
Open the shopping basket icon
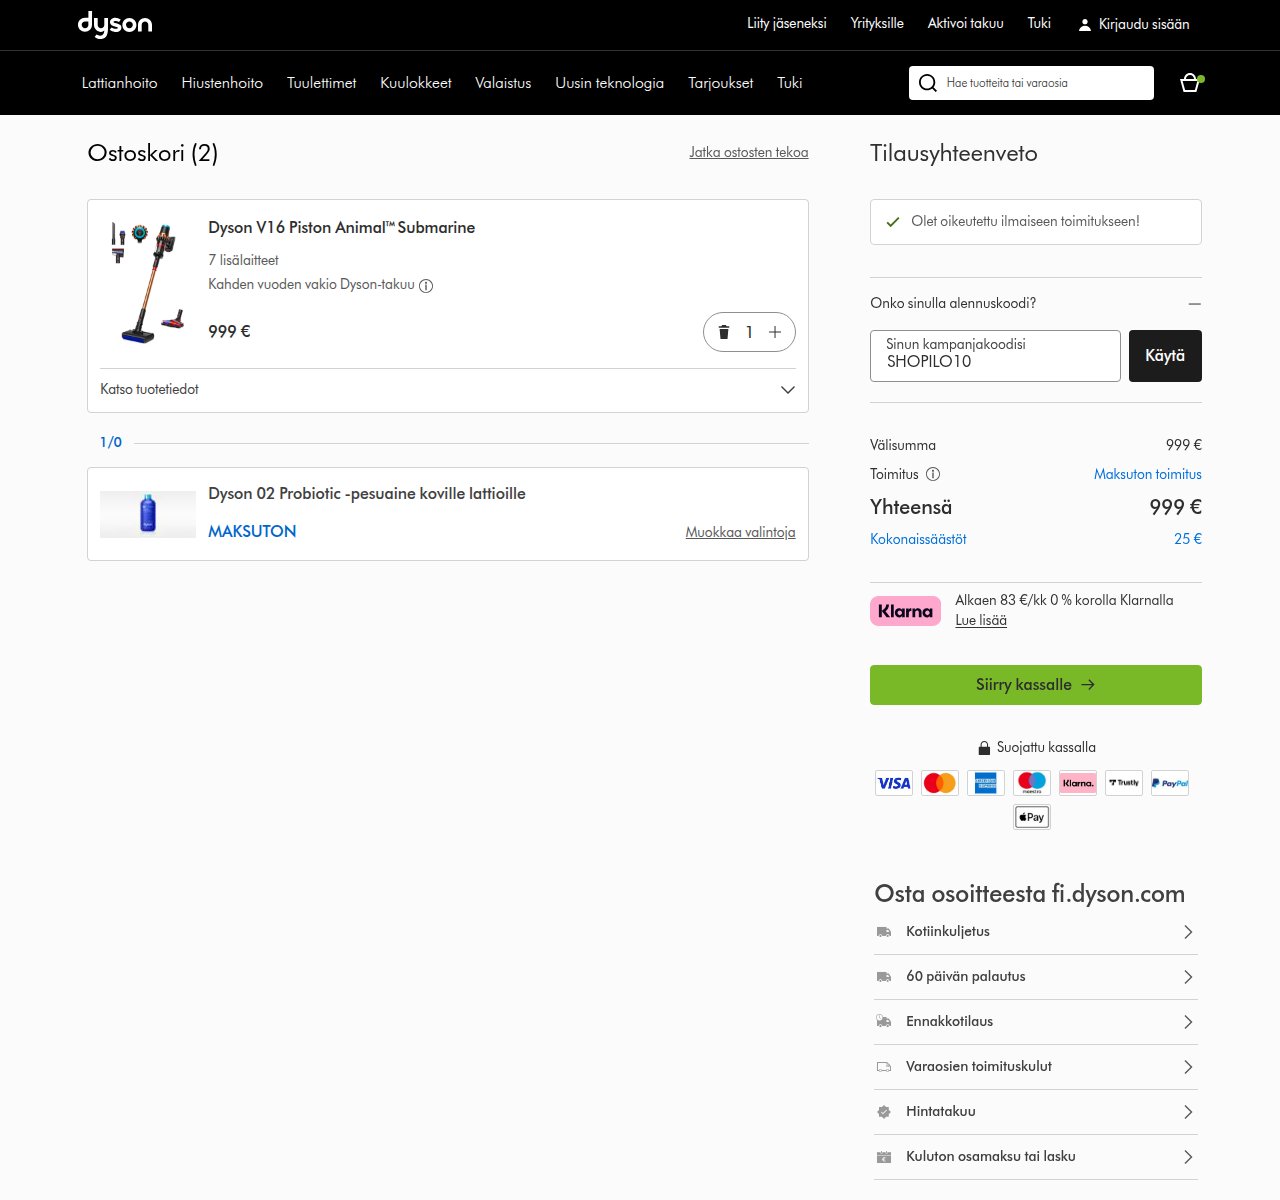[x=1190, y=83]
